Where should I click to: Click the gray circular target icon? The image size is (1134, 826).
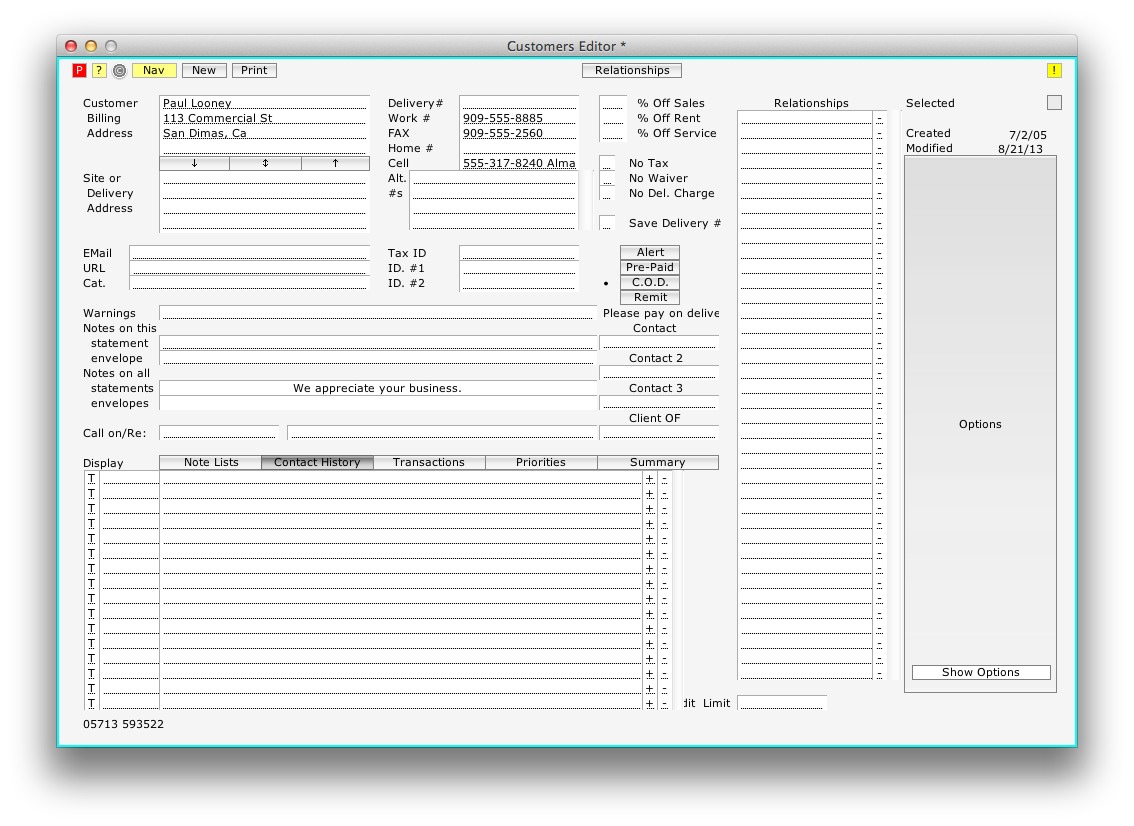(119, 70)
